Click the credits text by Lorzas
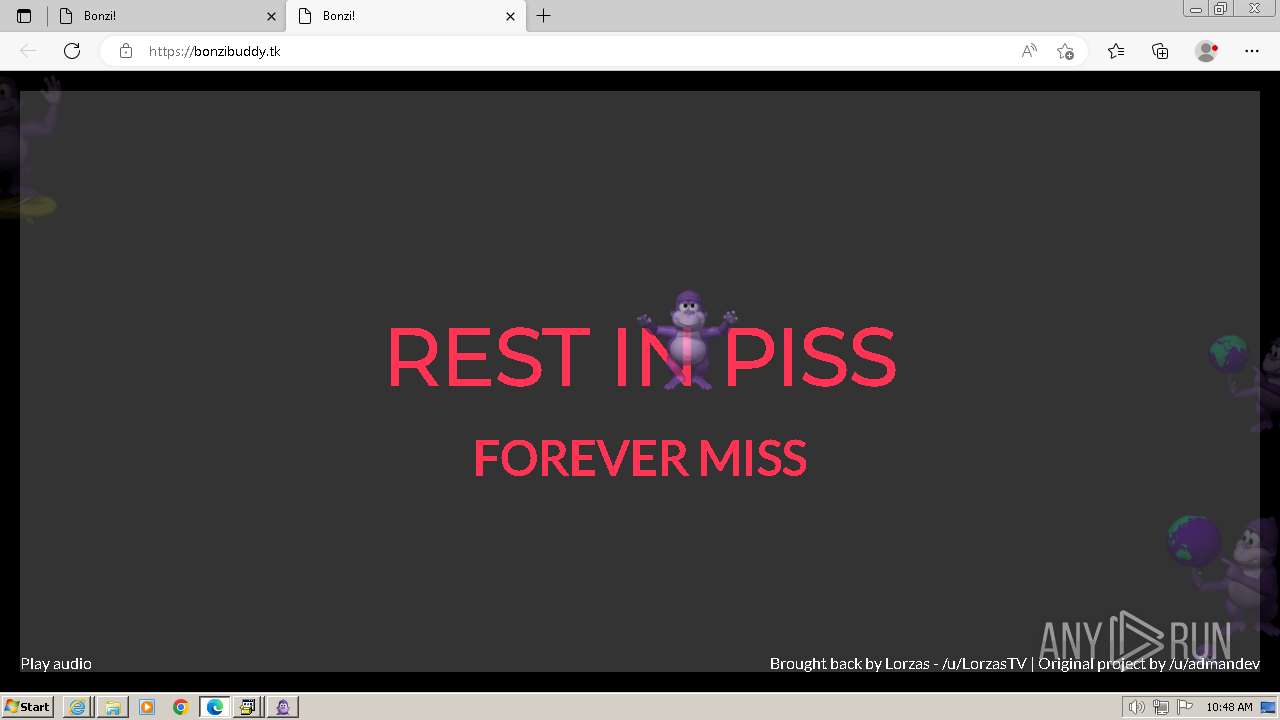Image resolution: width=1280 pixels, height=720 pixels. 1014,663
